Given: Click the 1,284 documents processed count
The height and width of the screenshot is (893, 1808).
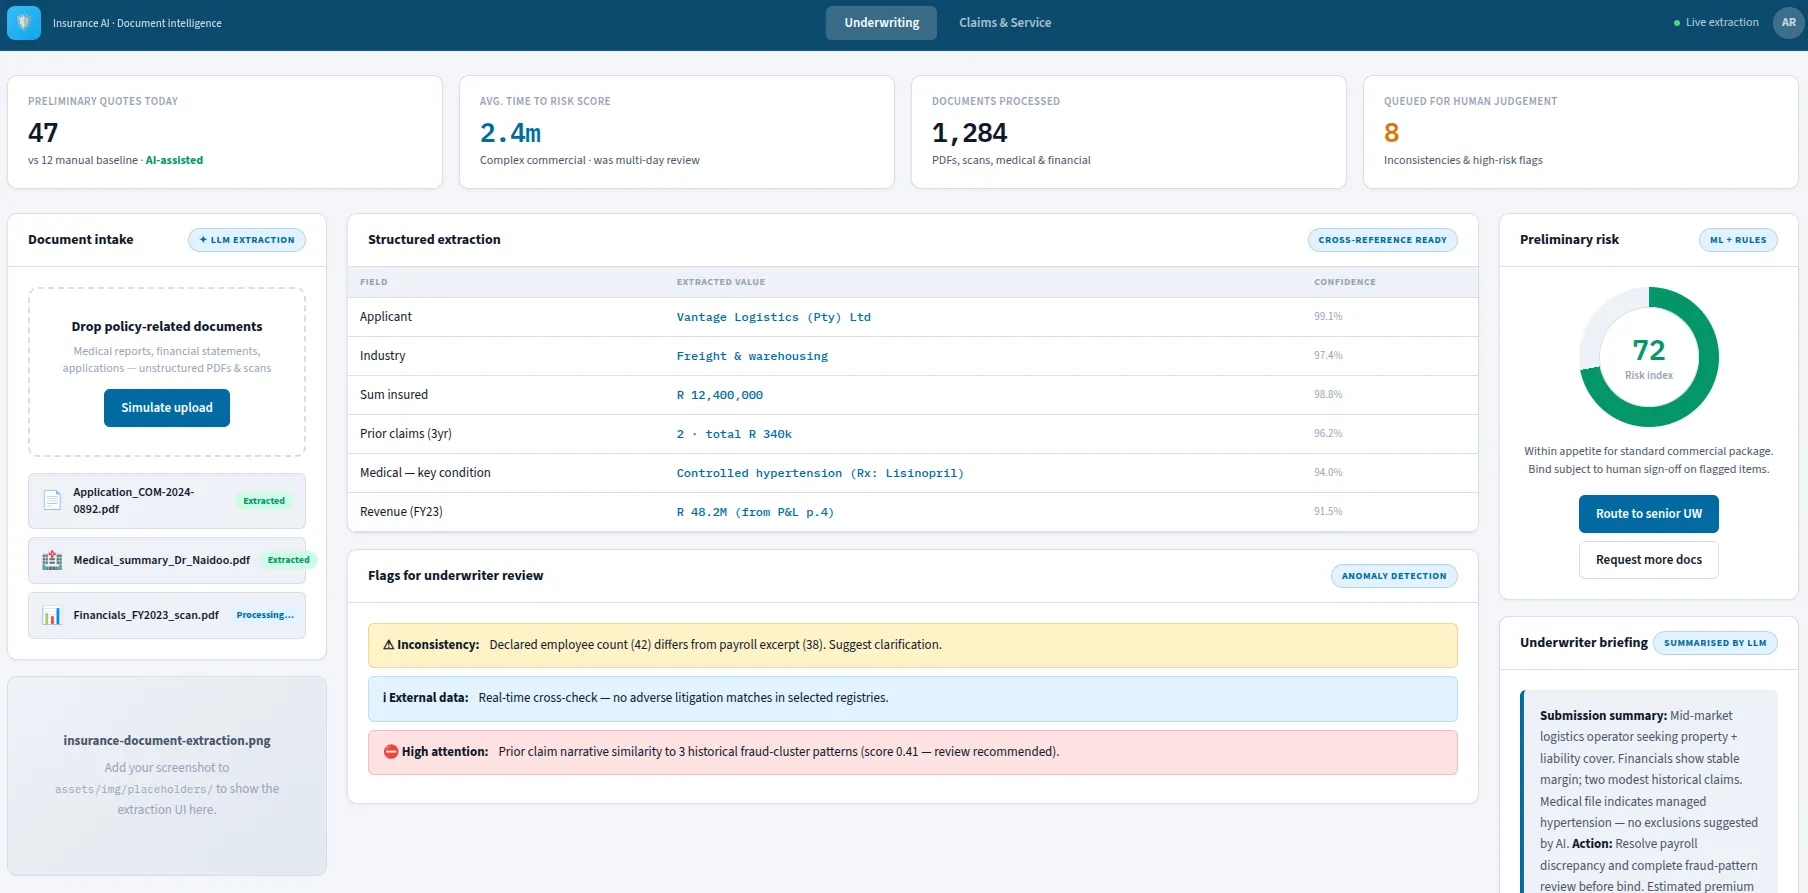Looking at the screenshot, I should tap(969, 133).
